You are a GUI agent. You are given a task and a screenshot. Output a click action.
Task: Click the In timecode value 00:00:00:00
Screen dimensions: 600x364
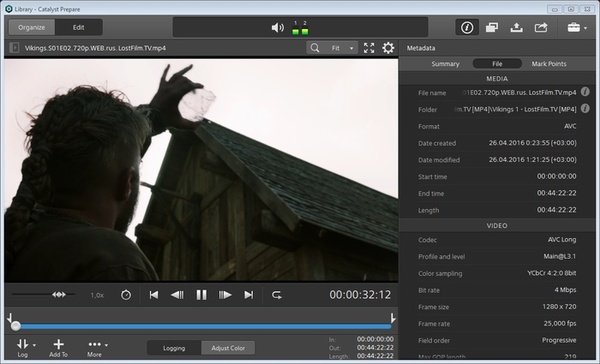(x=375, y=339)
